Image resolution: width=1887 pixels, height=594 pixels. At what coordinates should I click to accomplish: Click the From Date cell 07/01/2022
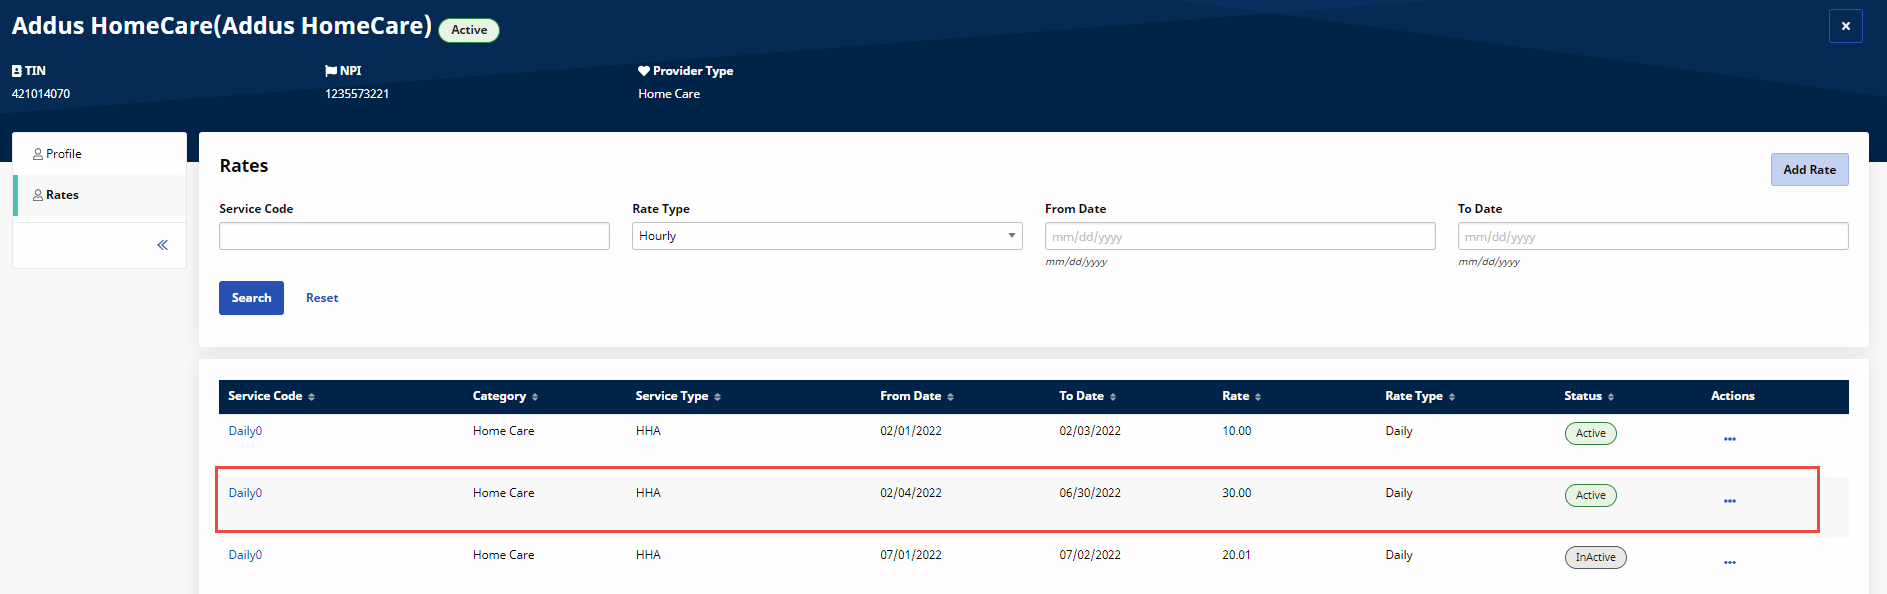click(x=911, y=555)
